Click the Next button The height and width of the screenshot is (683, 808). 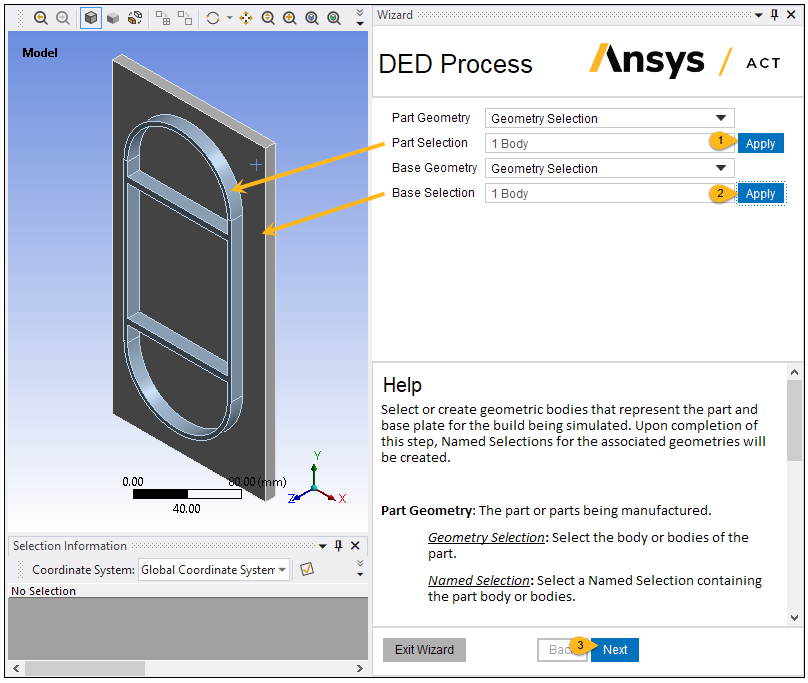615,649
